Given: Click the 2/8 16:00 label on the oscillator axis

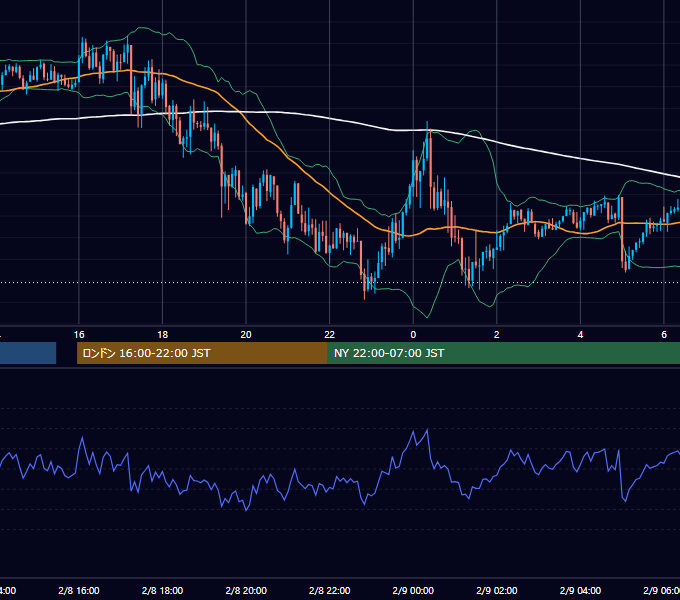Looking at the screenshot, I should pyautogui.click(x=79, y=590).
